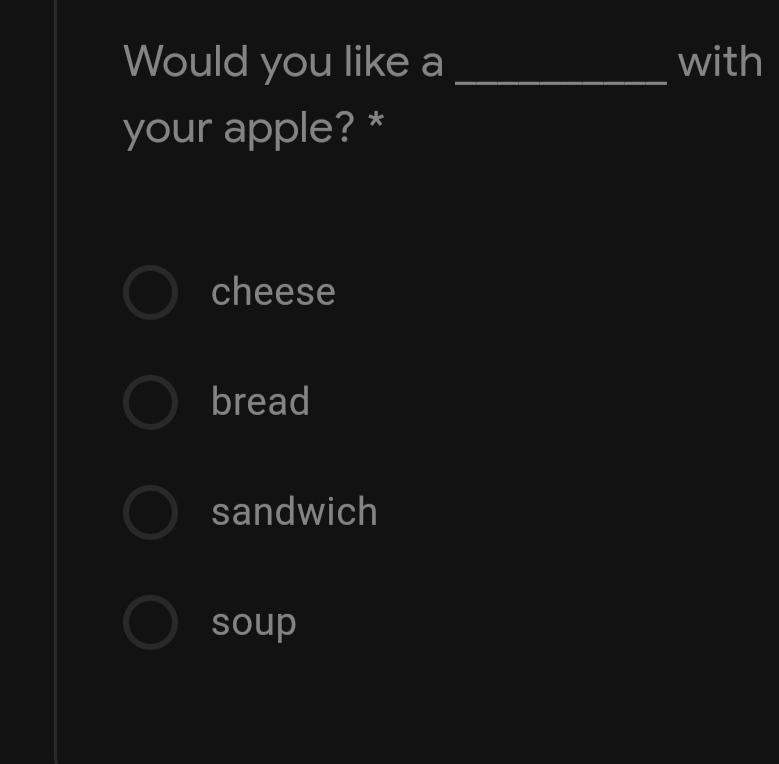Click the "cheese" option label
Image resolution: width=779 pixels, height=764 pixels.
point(273,292)
